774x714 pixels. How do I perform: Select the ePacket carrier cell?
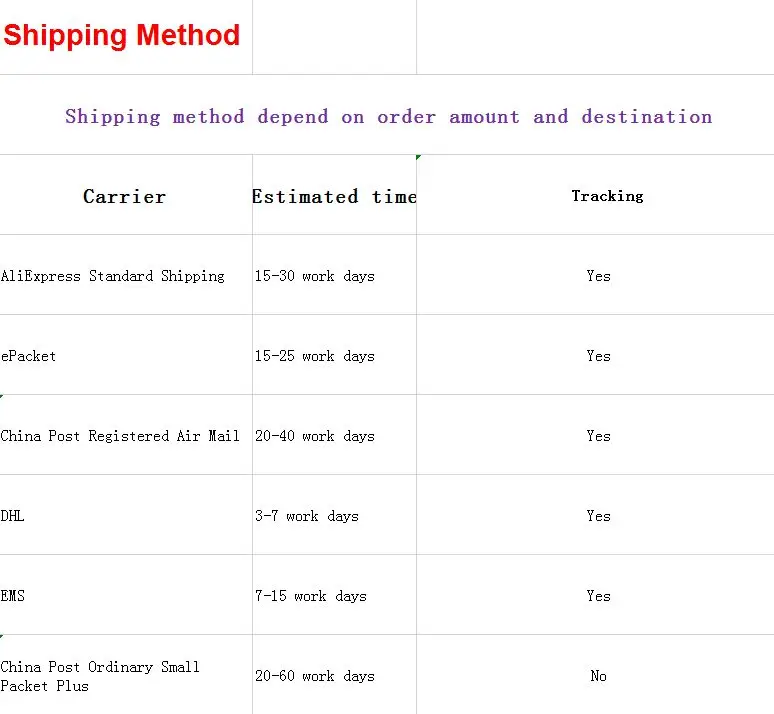[x=29, y=356]
